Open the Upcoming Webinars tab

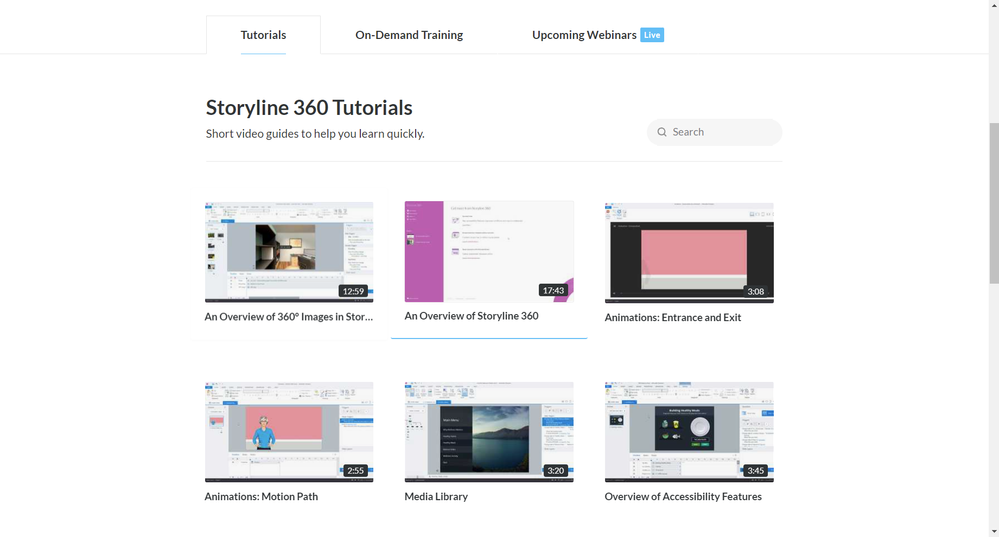click(584, 35)
